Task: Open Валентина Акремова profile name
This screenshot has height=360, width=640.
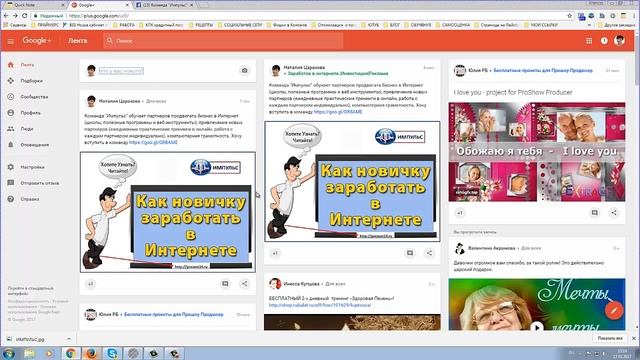Action: click(491, 248)
